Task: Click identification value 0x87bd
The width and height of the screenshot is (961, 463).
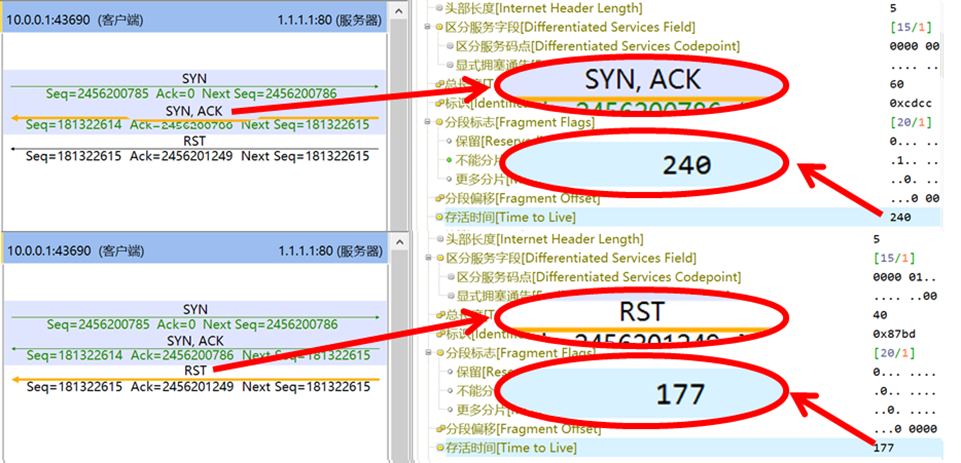Action: (892, 334)
